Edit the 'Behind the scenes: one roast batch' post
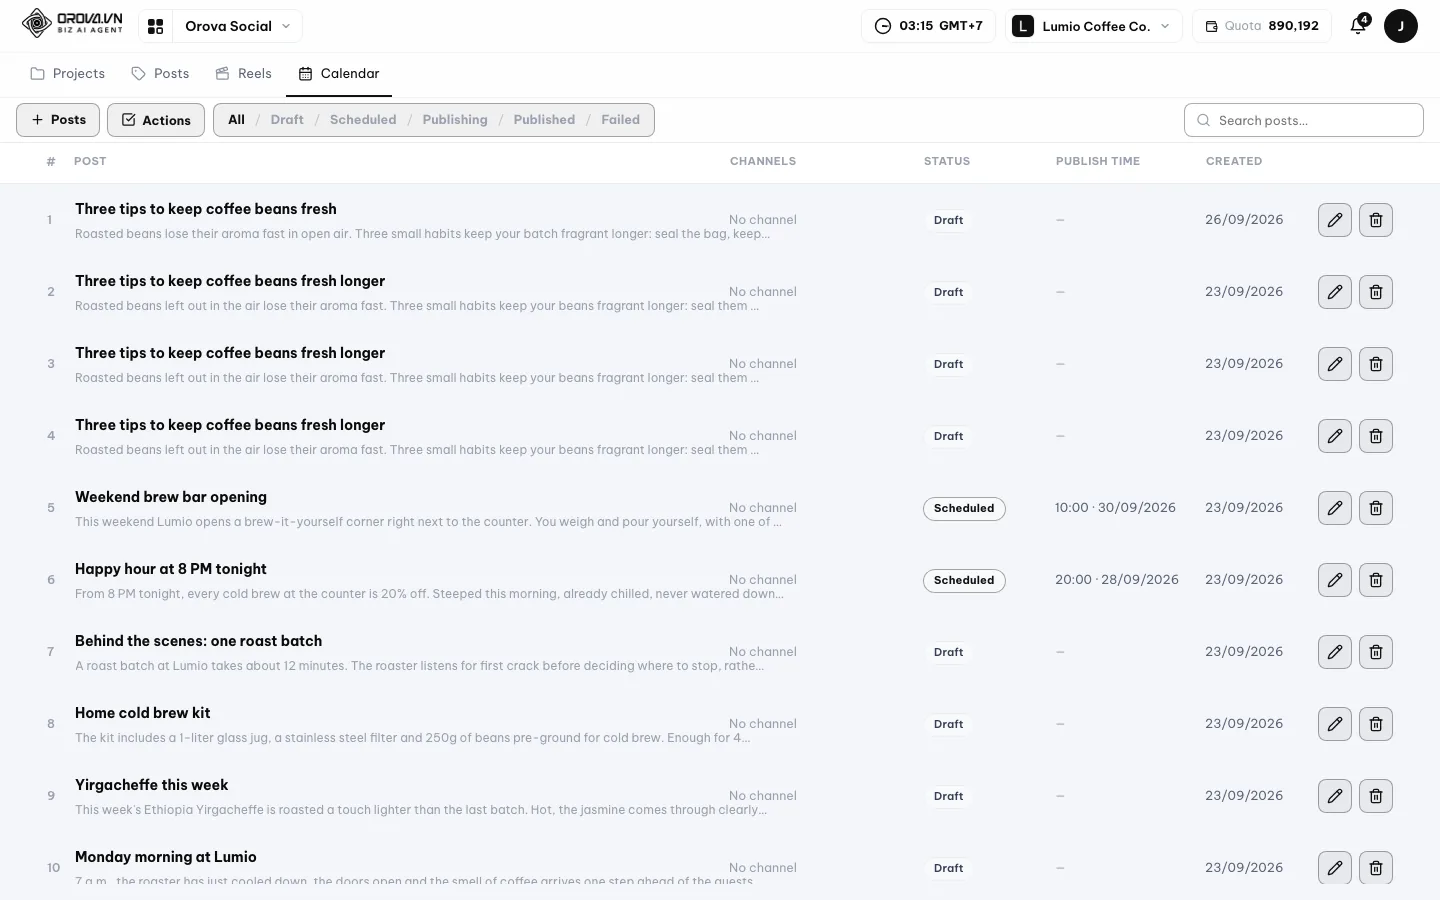 pos(1335,652)
